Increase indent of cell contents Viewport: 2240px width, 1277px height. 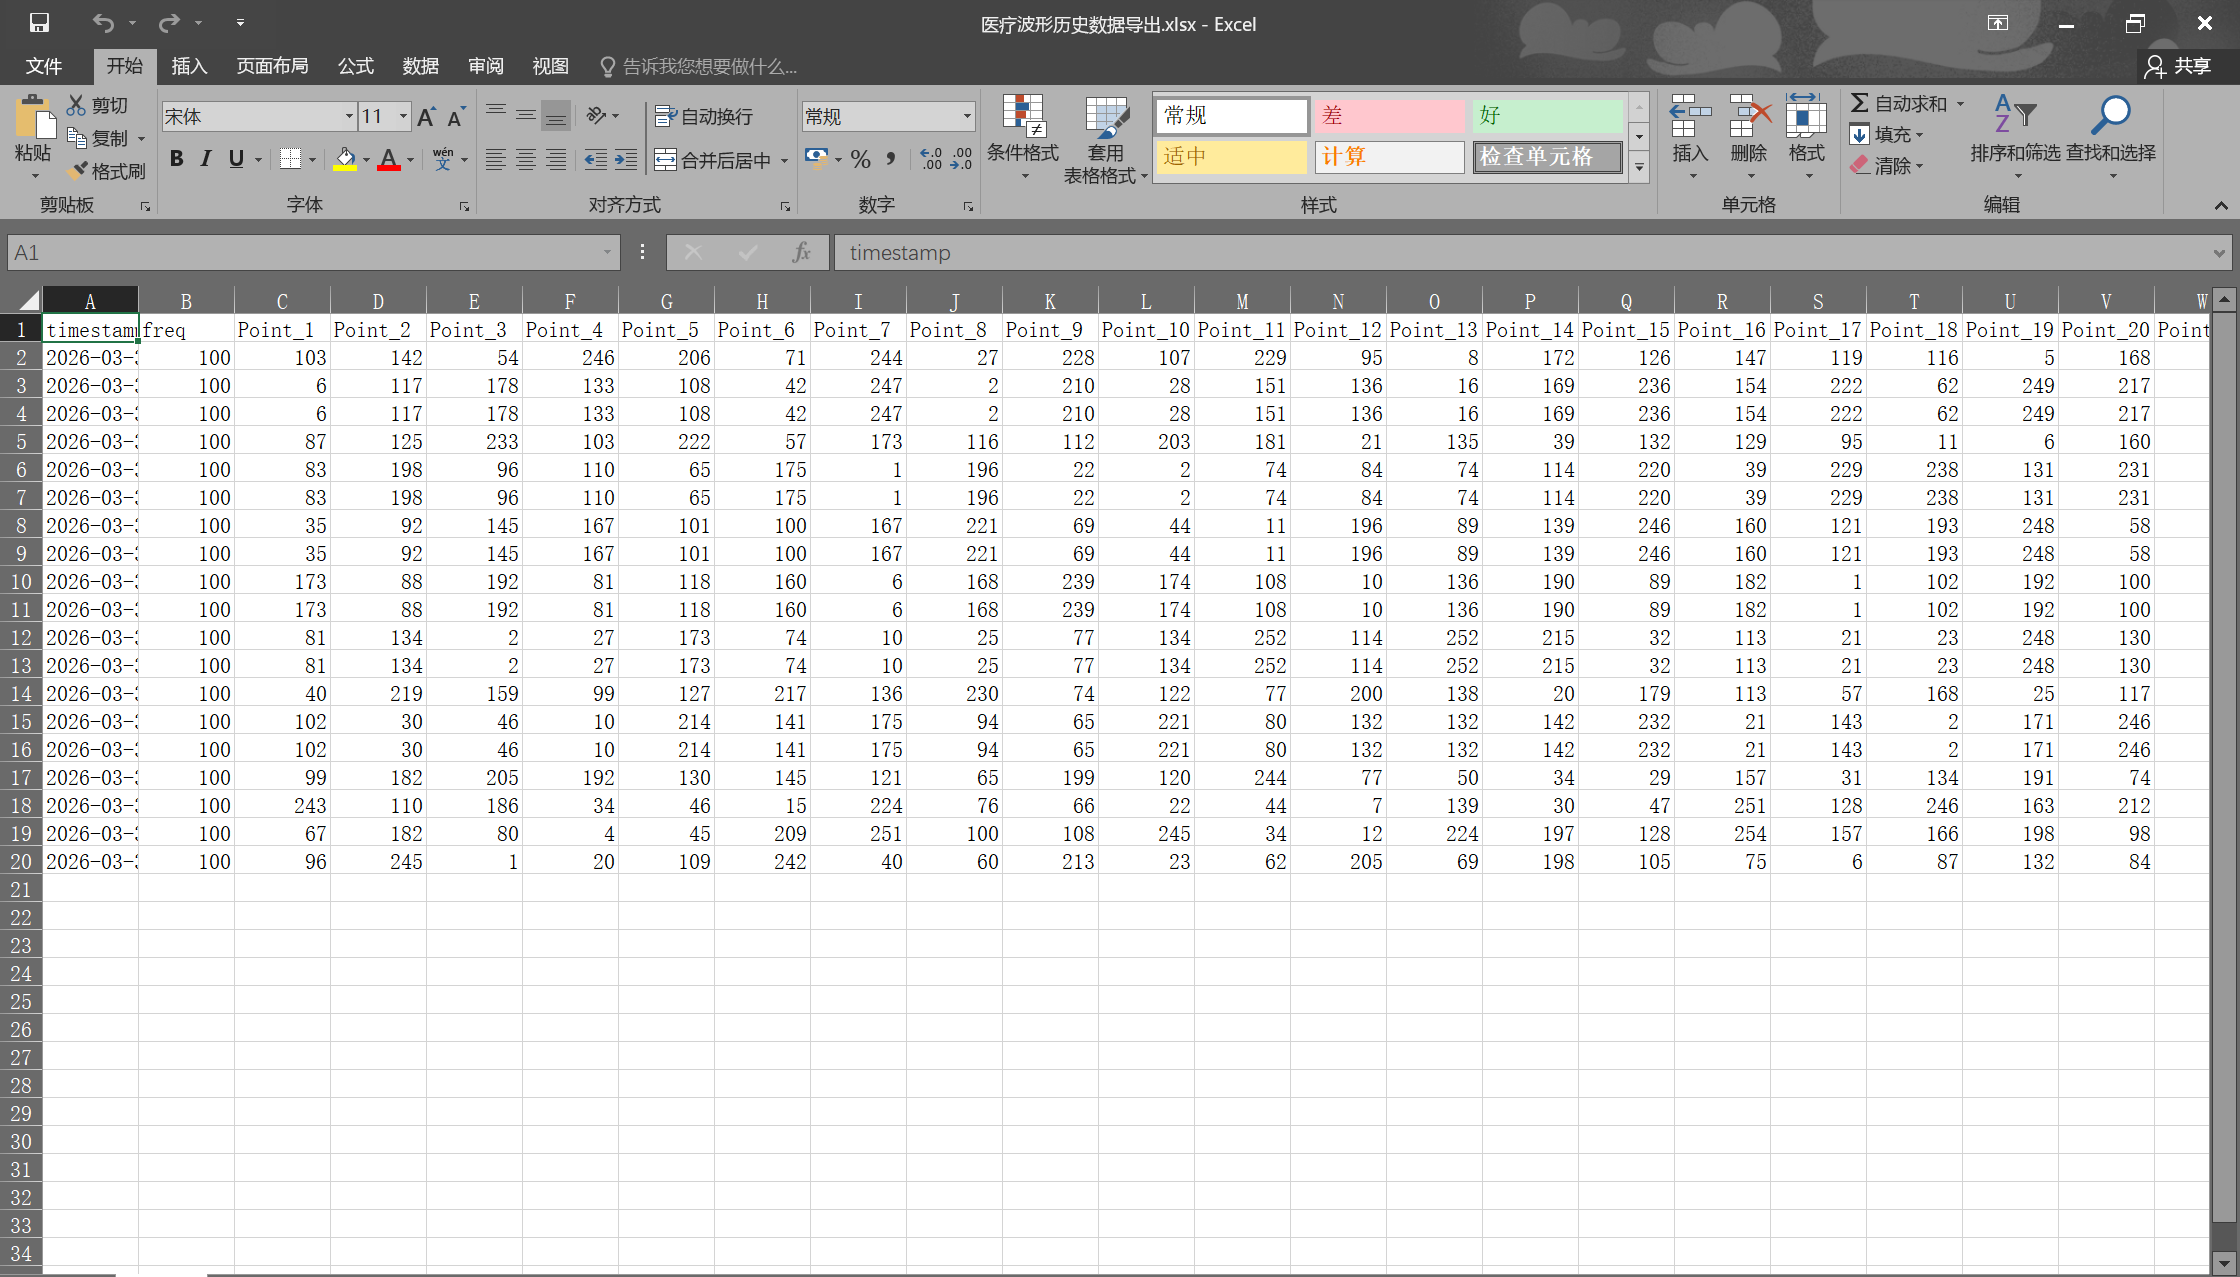click(626, 159)
